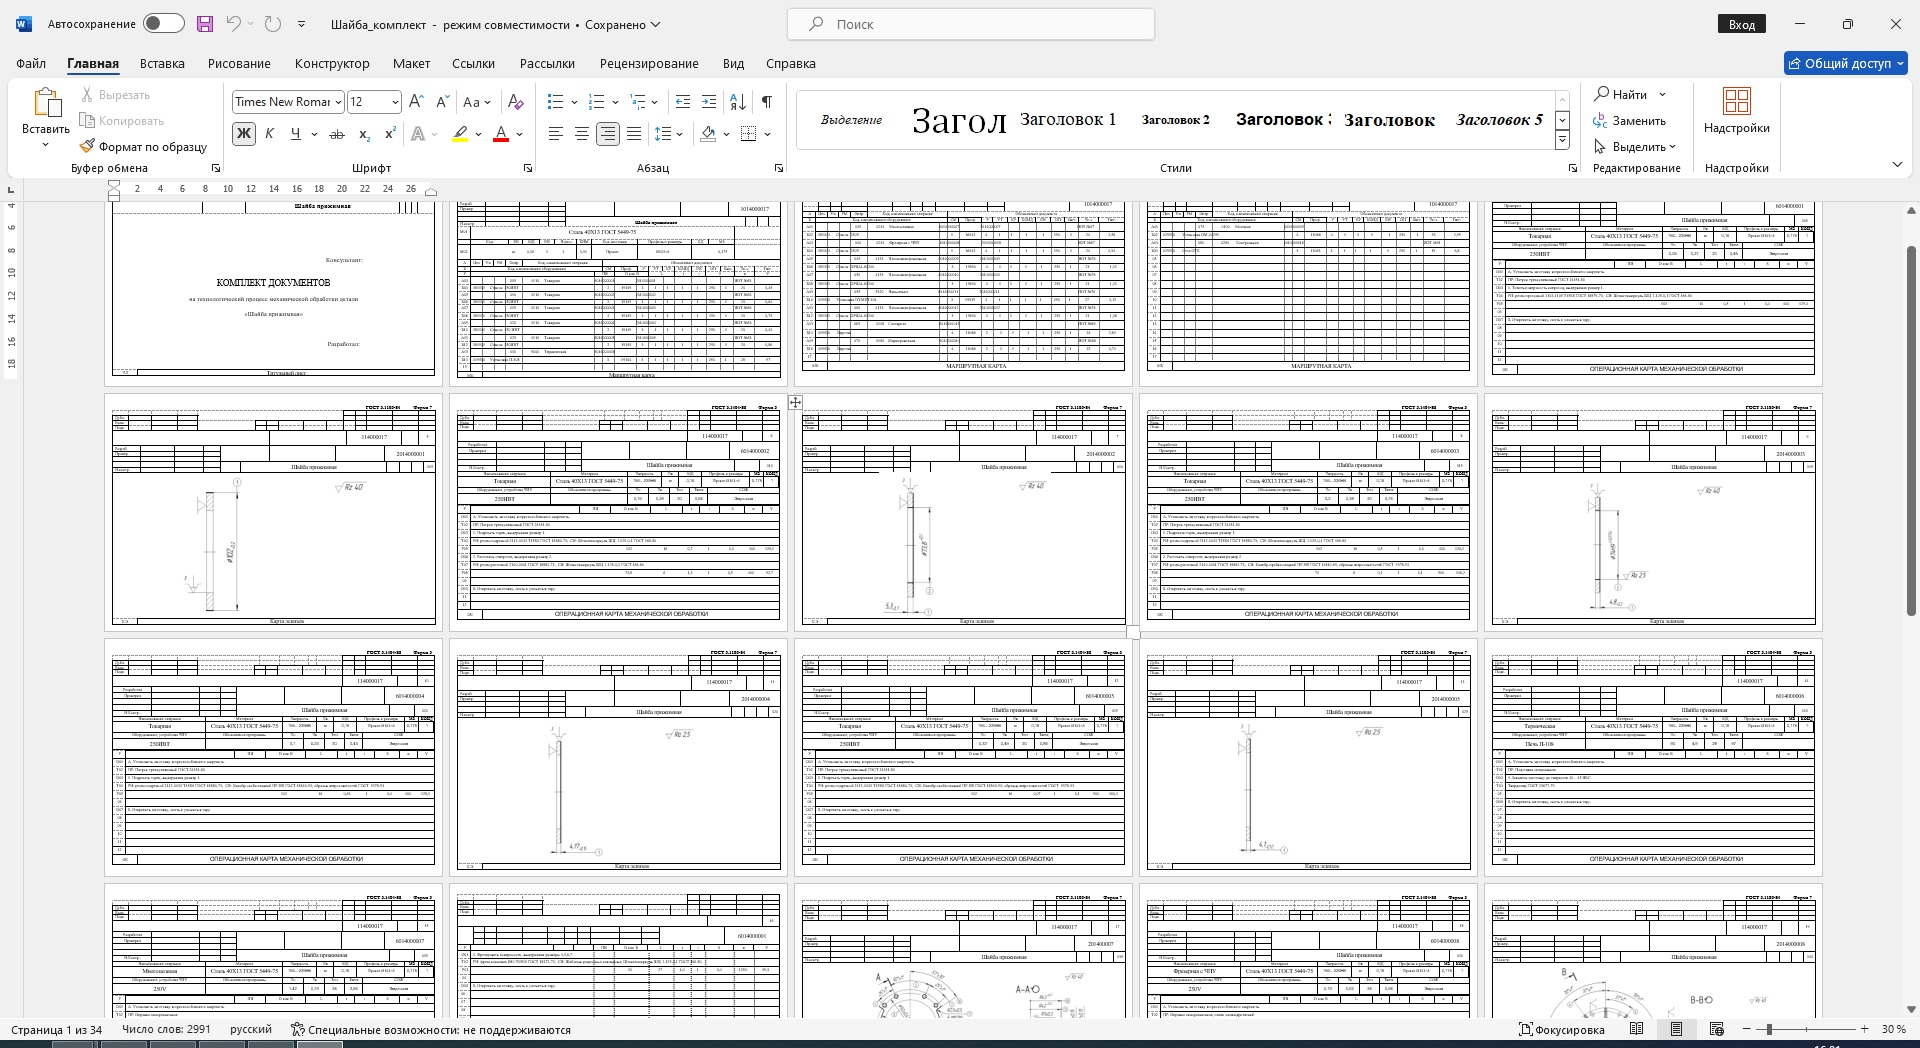Apply strikethrough text formatting
This screenshot has width=1920, height=1048.
point(337,134)
